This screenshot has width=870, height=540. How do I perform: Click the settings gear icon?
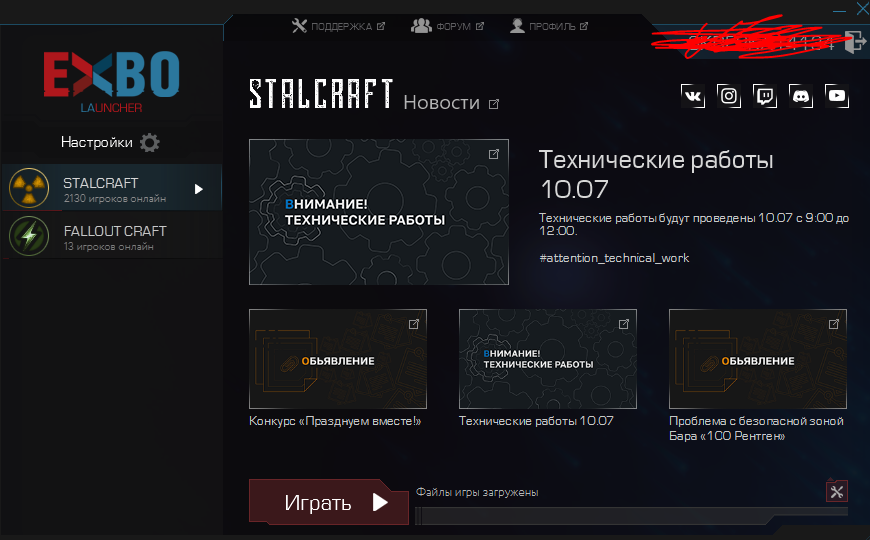point(149,143)
